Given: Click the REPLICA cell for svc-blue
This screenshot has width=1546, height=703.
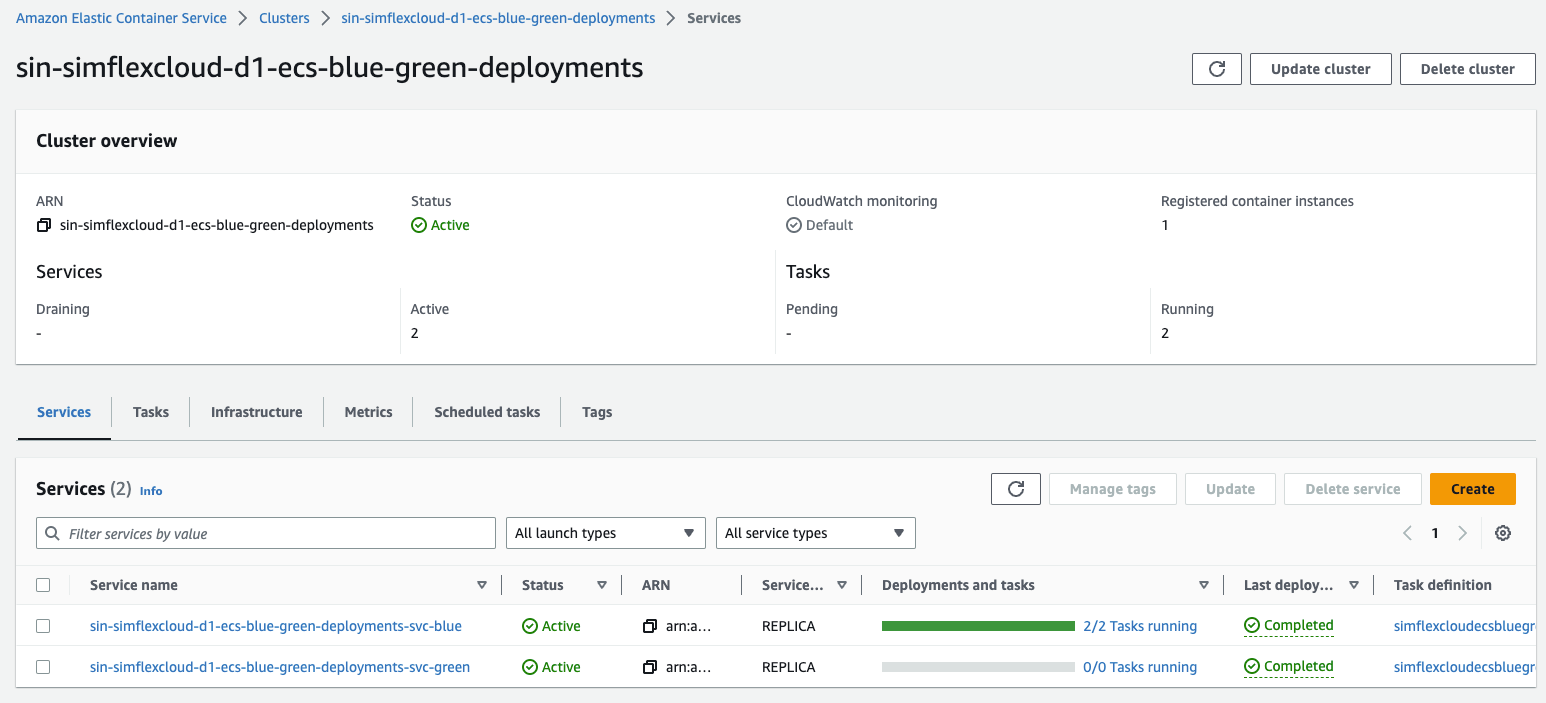Looking at the screenshot, I should 788,626.
